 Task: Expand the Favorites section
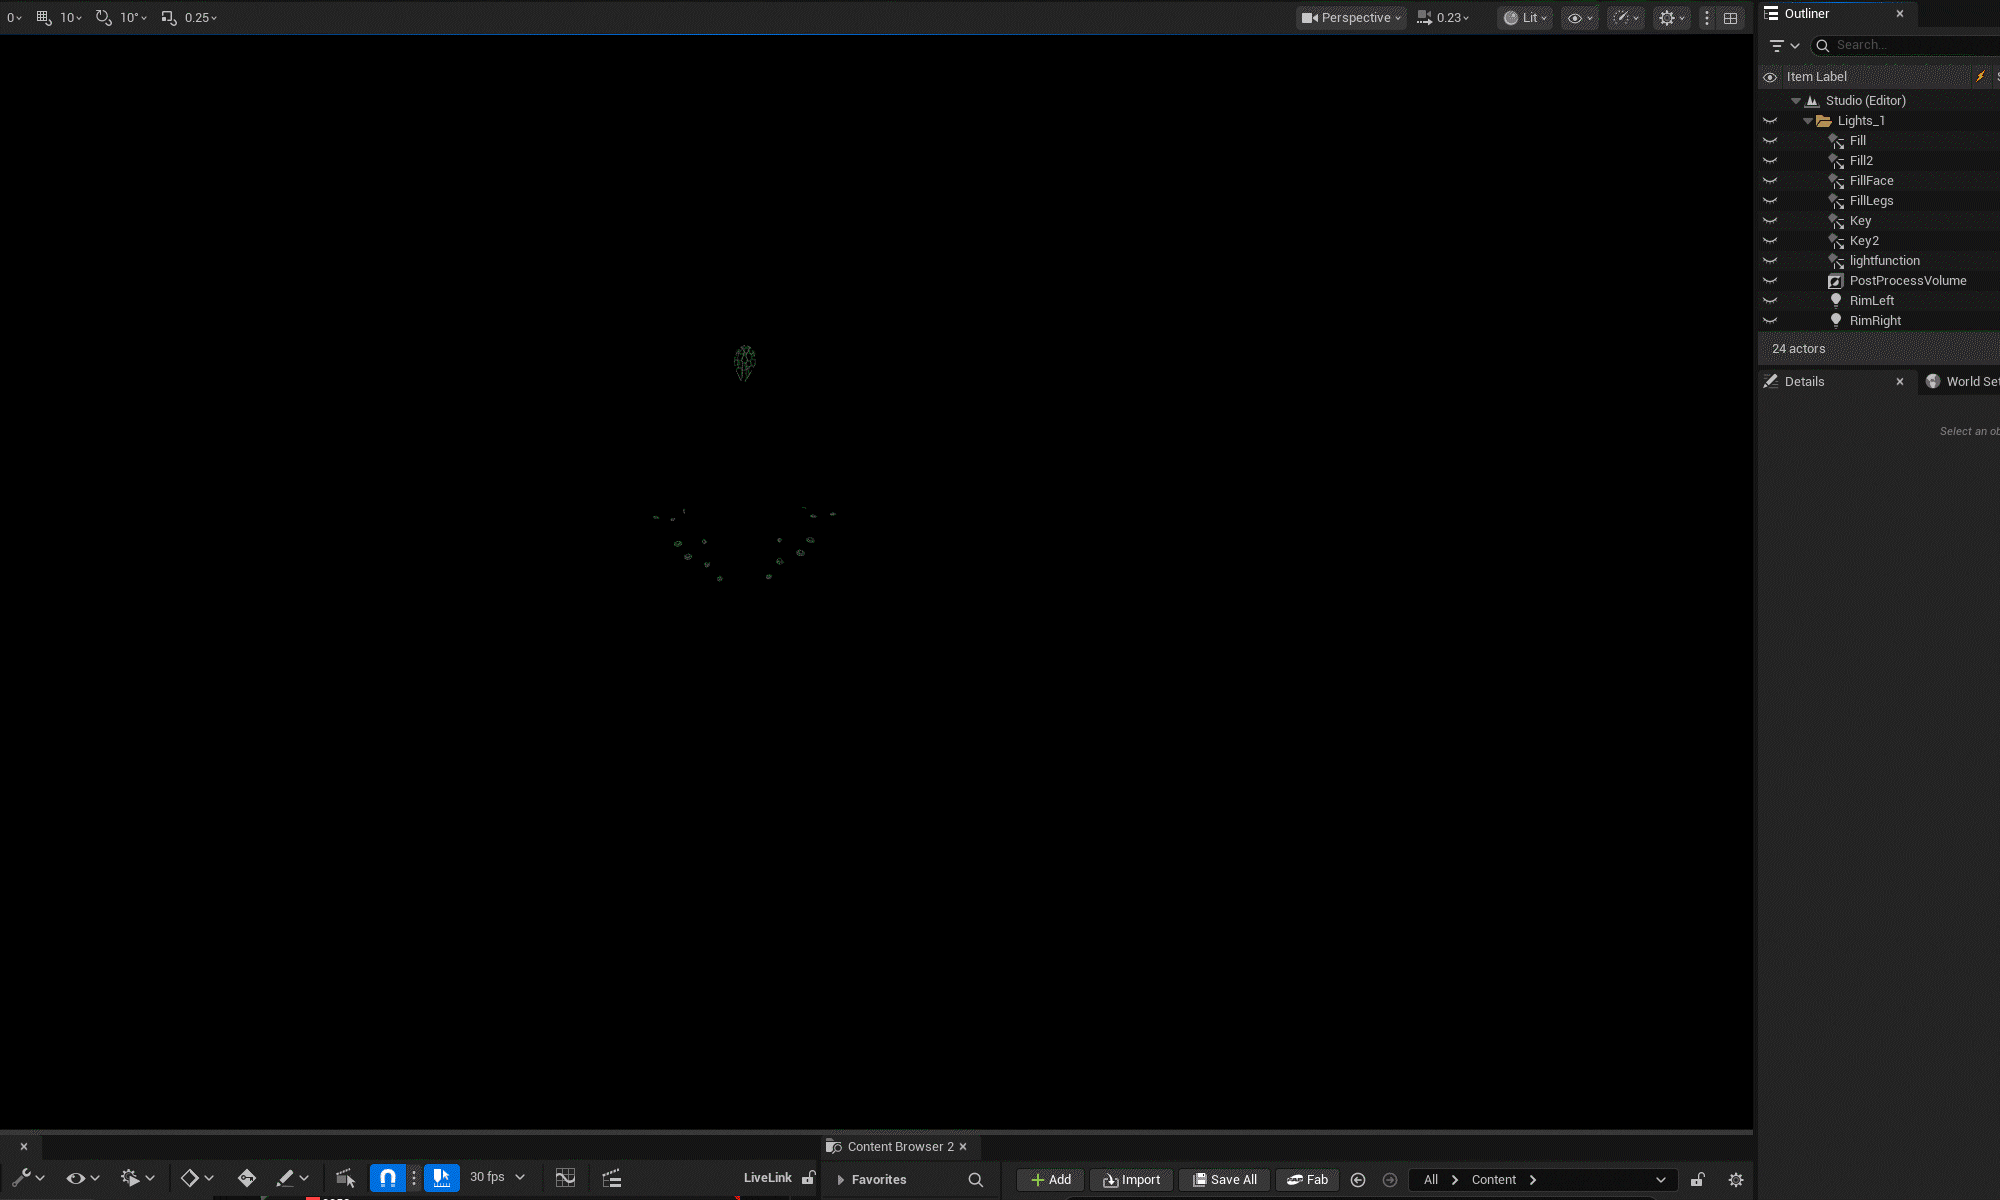tap(841, 1180)
